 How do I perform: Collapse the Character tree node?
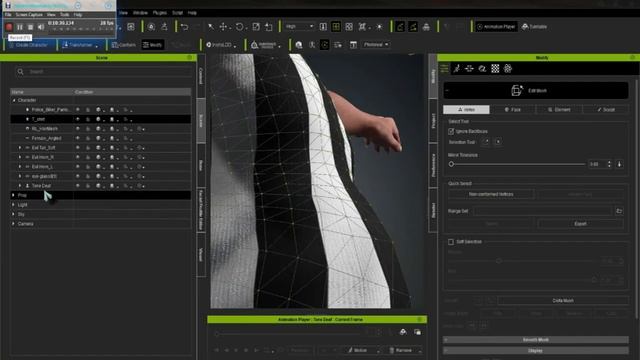[x=14, y=100]
